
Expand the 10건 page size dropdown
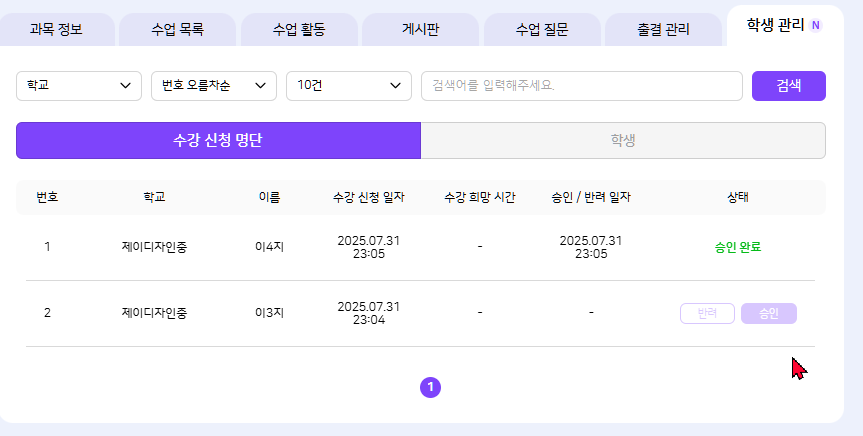pos(348,86)
